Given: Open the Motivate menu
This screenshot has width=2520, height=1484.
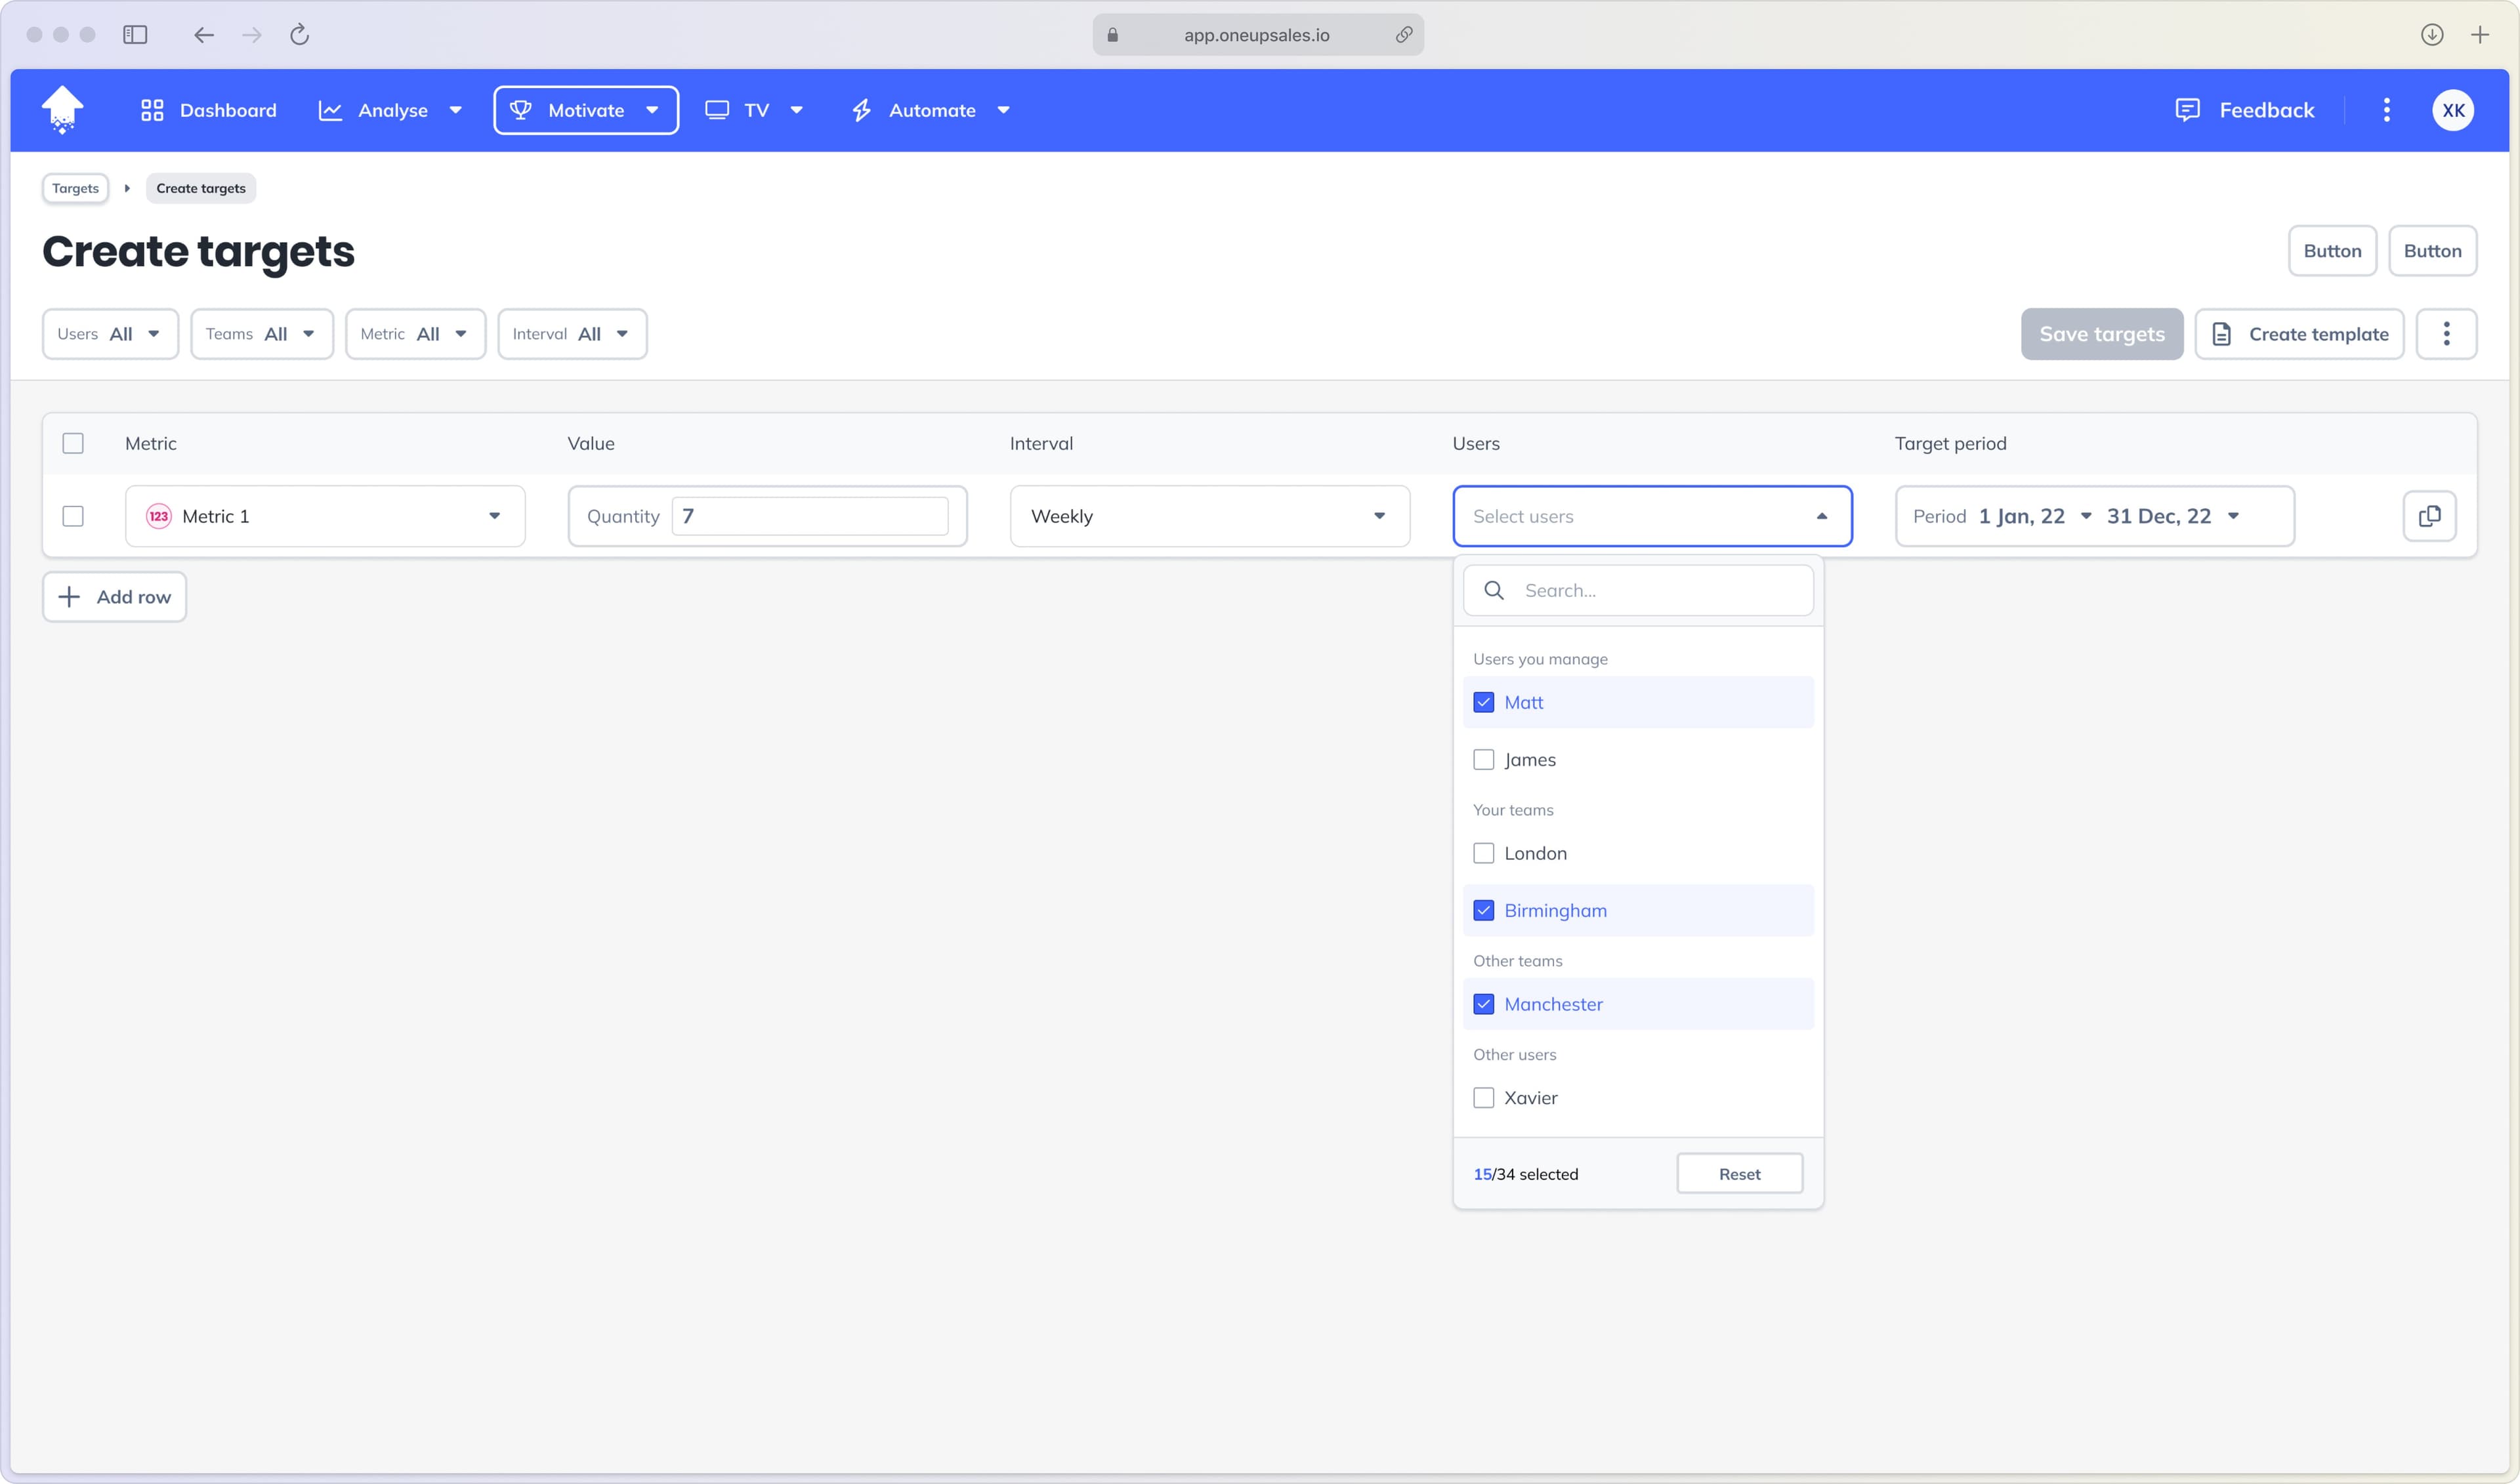Looking at the screenshot, I should click(x=586, y=110).
